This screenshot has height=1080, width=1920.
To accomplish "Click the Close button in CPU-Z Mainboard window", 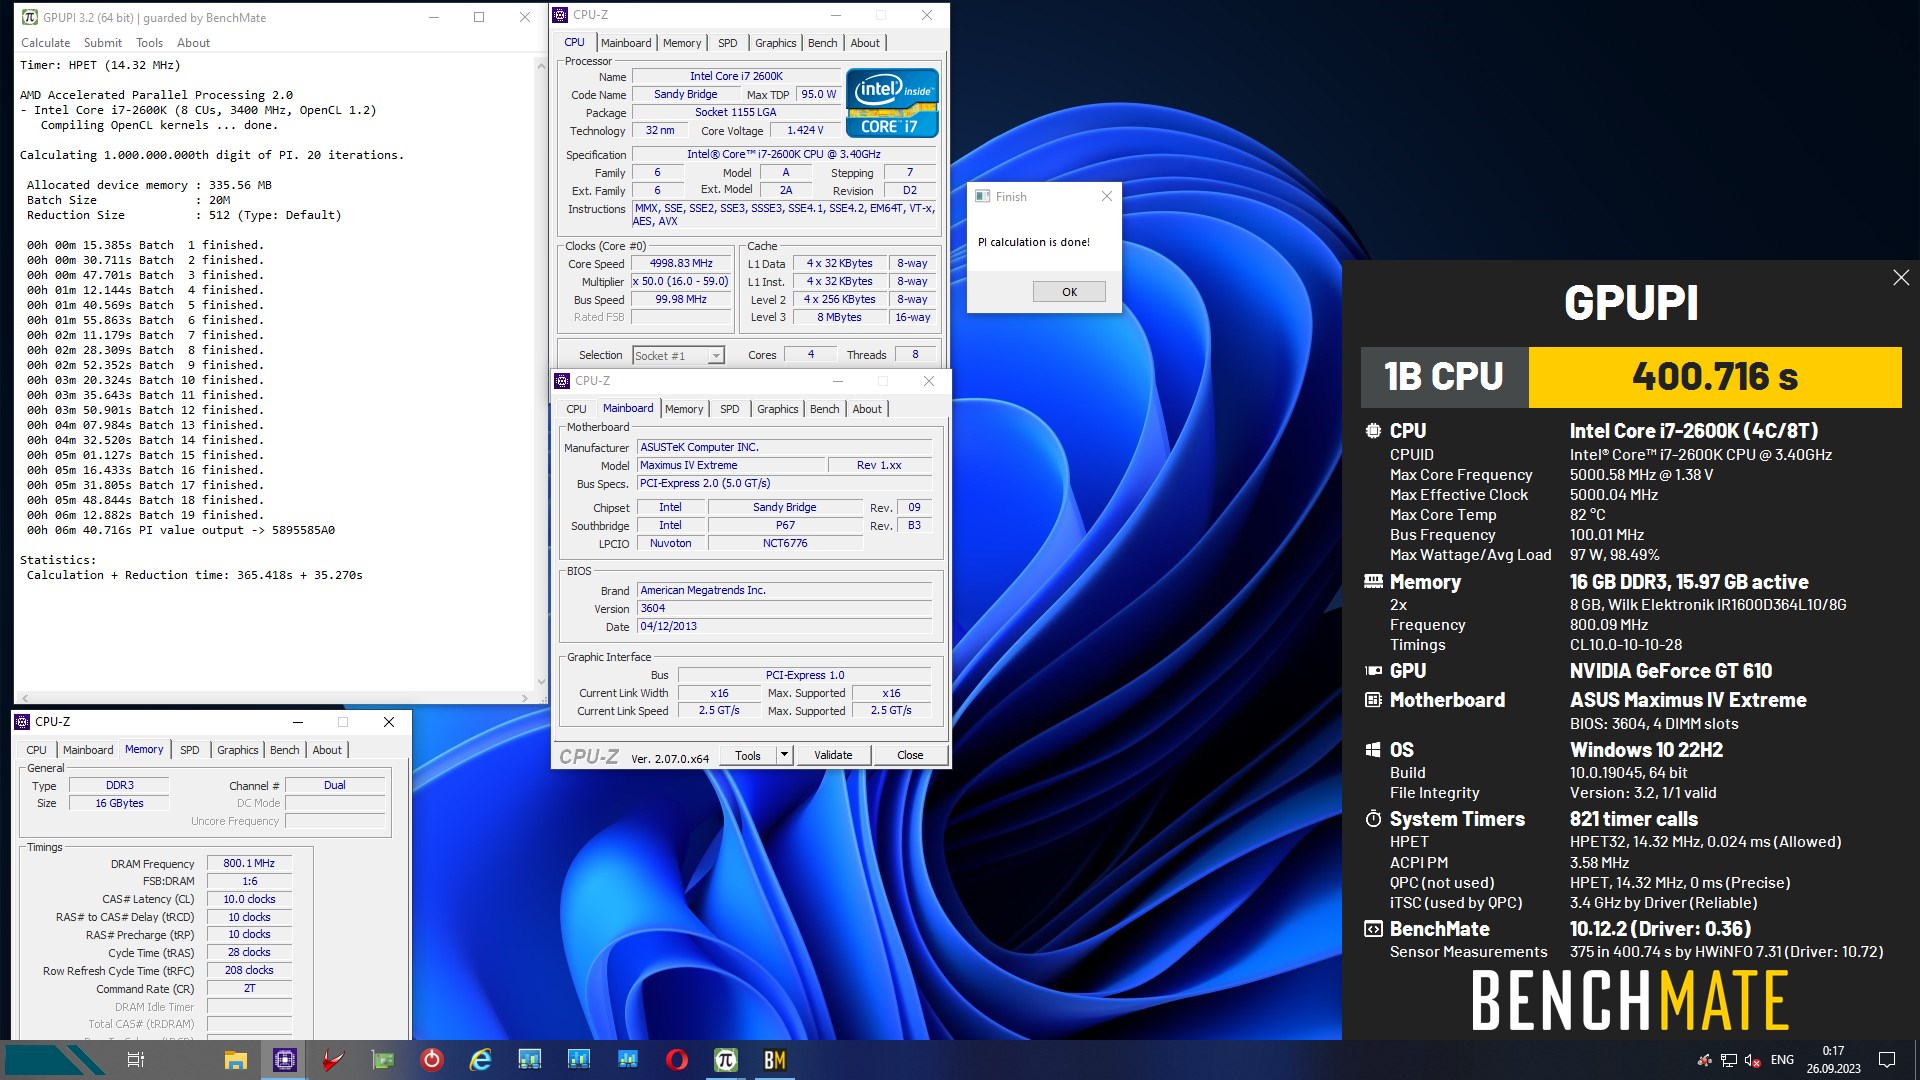I will pyautogui.click(x=910, y=755).
